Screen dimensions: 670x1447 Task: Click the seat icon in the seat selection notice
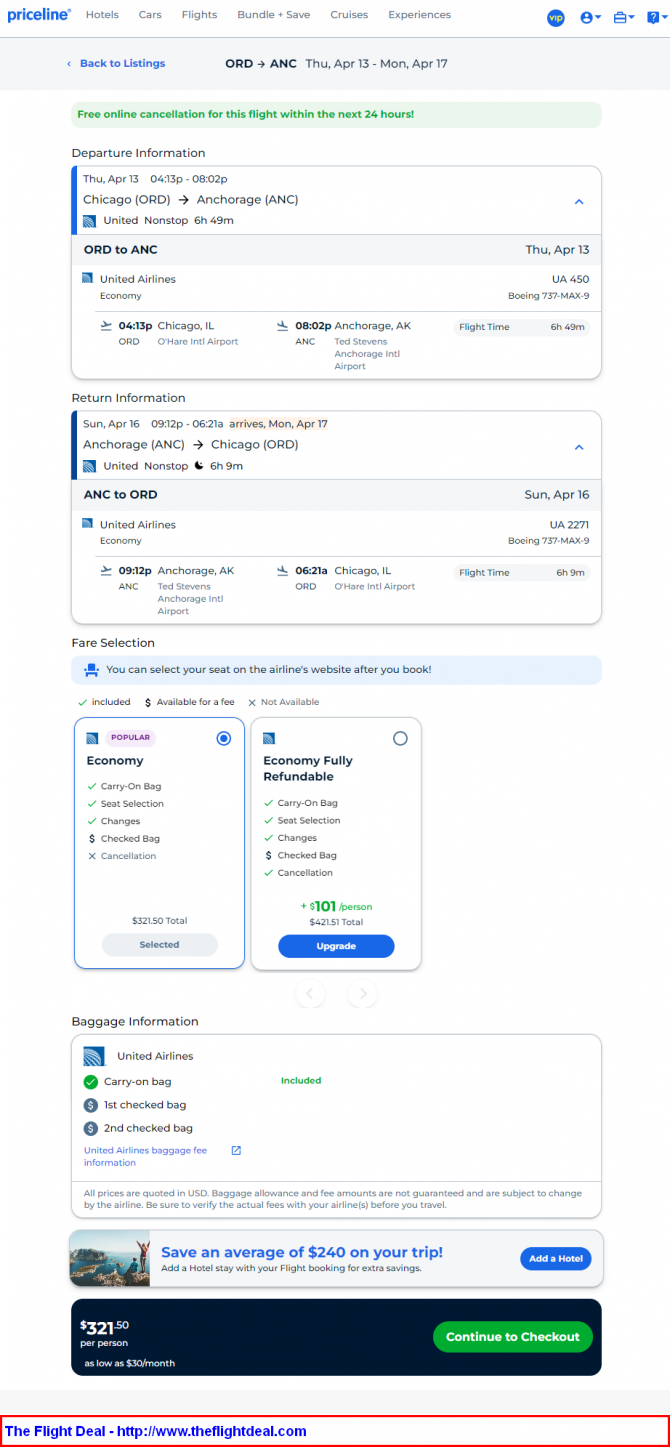point(91,670)
